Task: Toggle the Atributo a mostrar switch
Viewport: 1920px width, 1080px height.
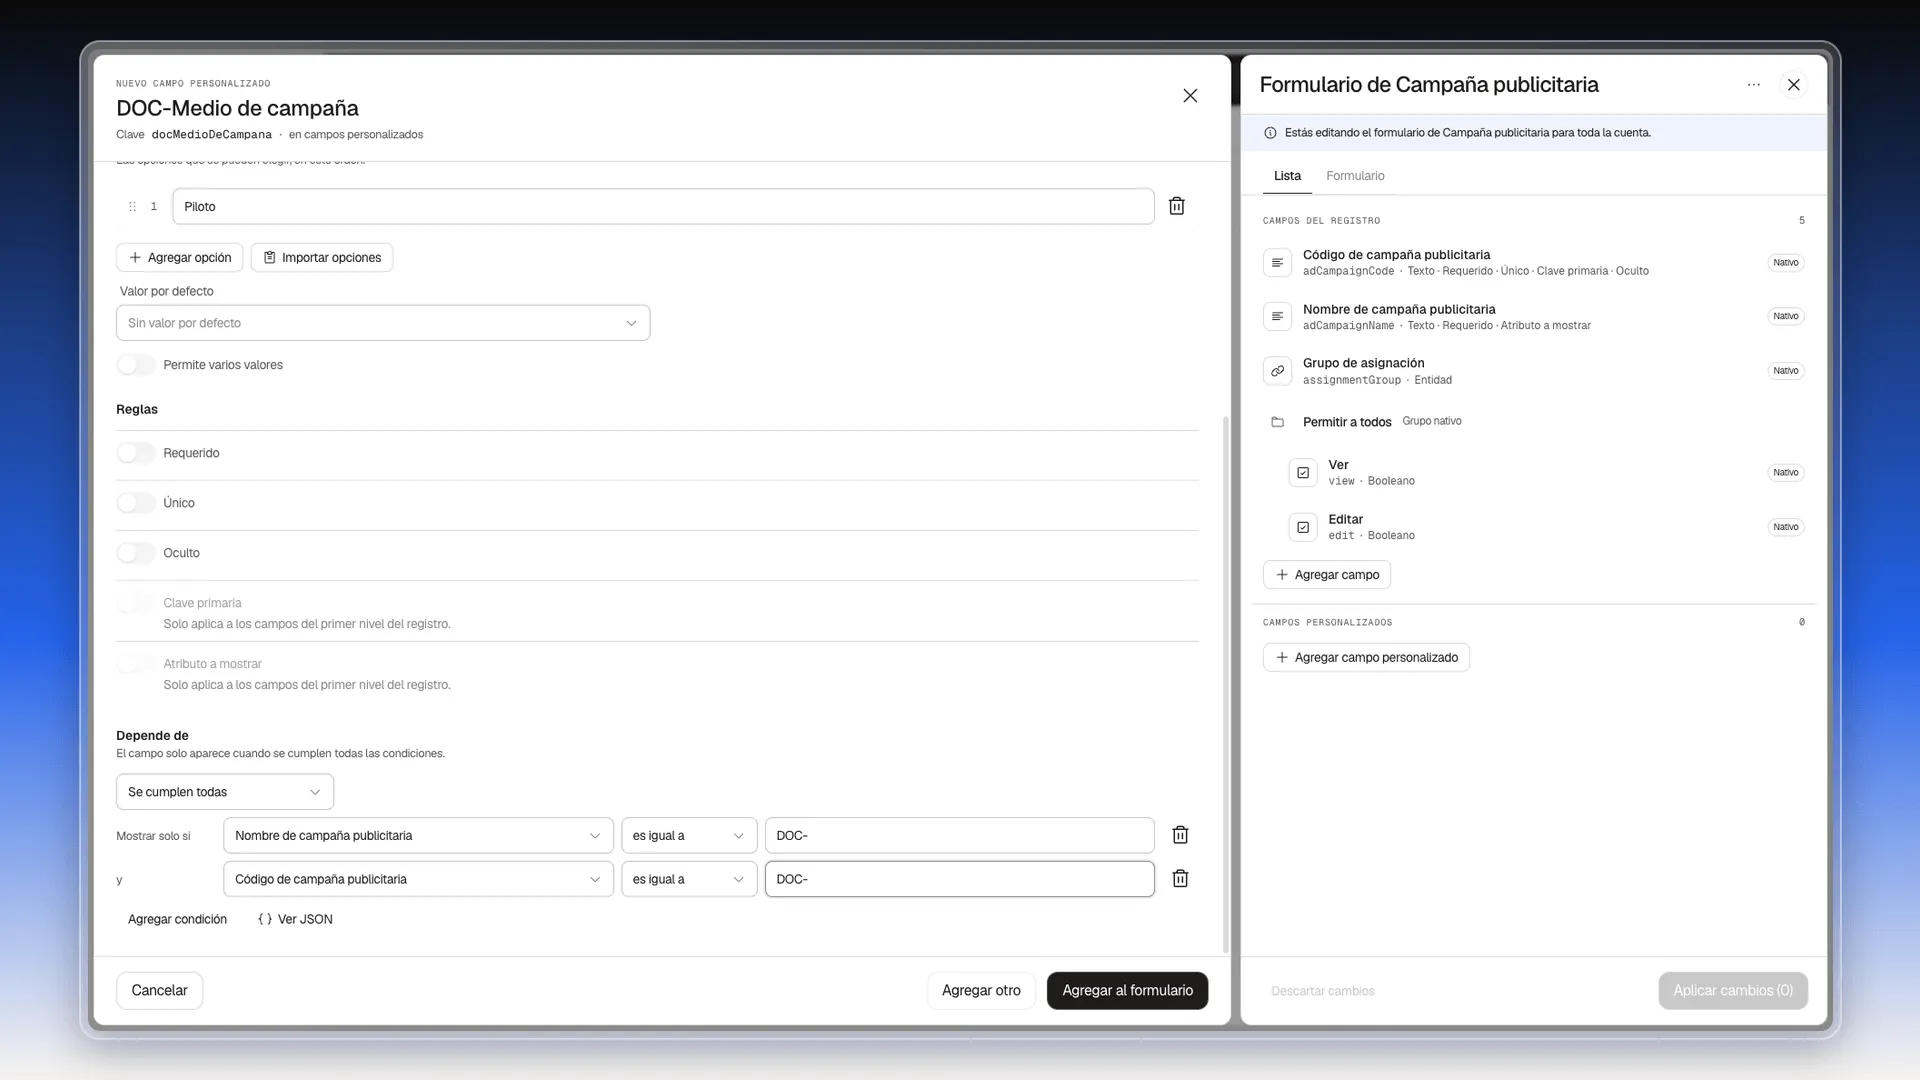Action: click(136, 664)
